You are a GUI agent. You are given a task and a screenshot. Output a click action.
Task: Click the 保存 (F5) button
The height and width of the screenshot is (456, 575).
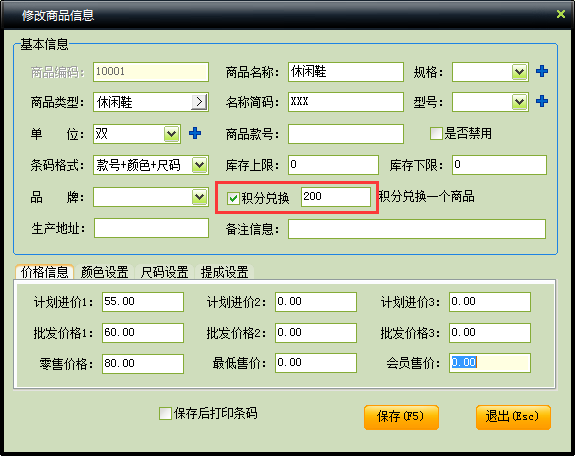[401, 417]
